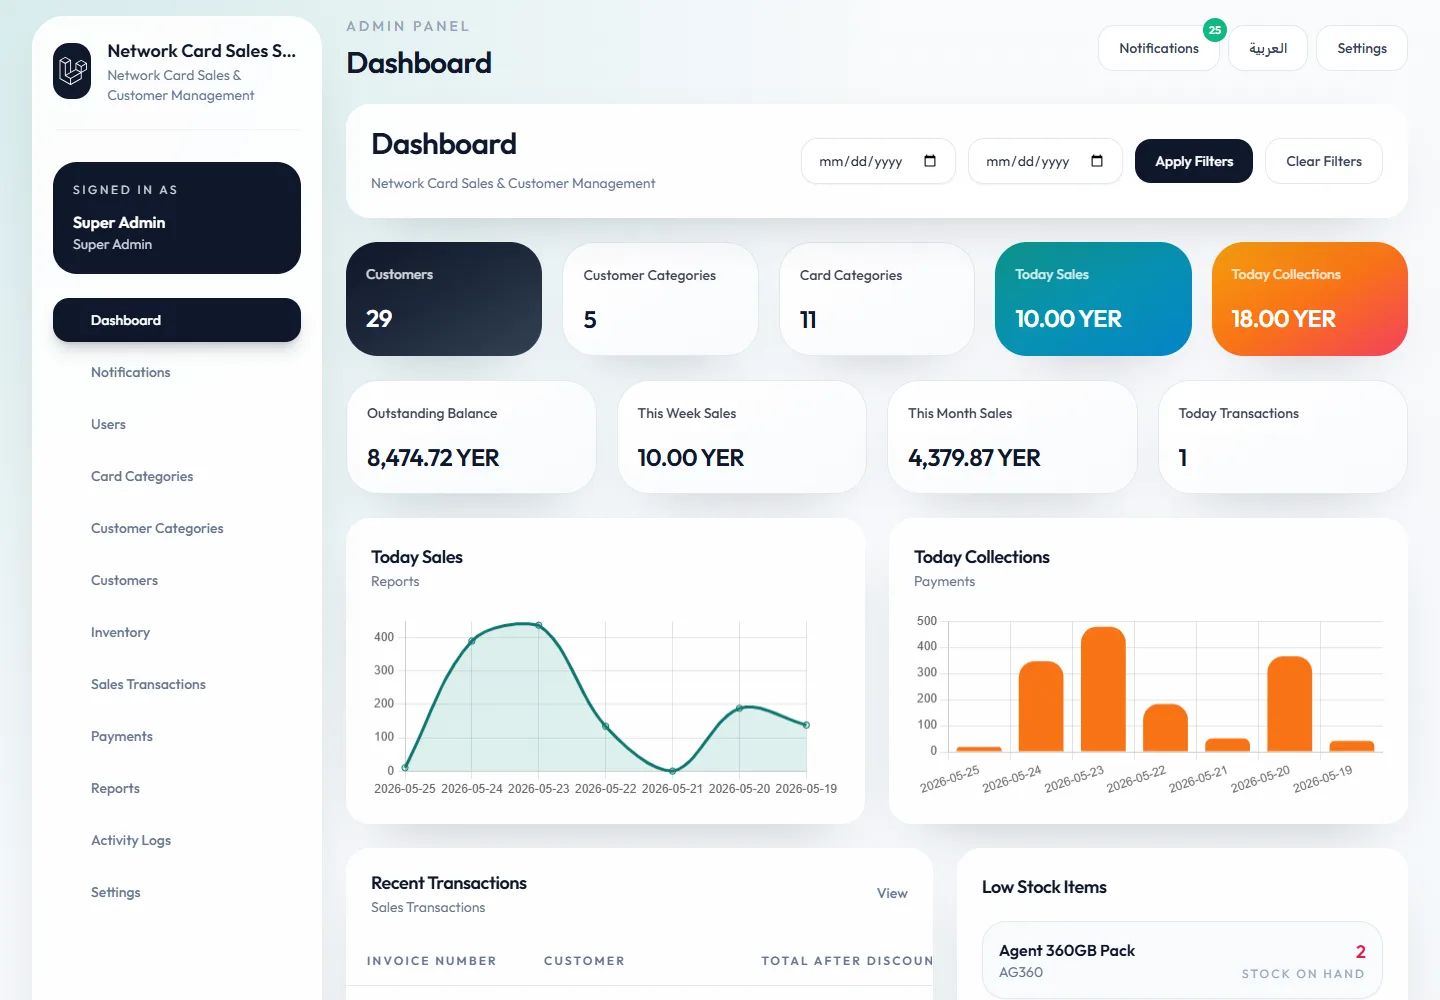Click the Customer Categories 5 card
Viewport: 1440px width, 1000px height.
660,299
